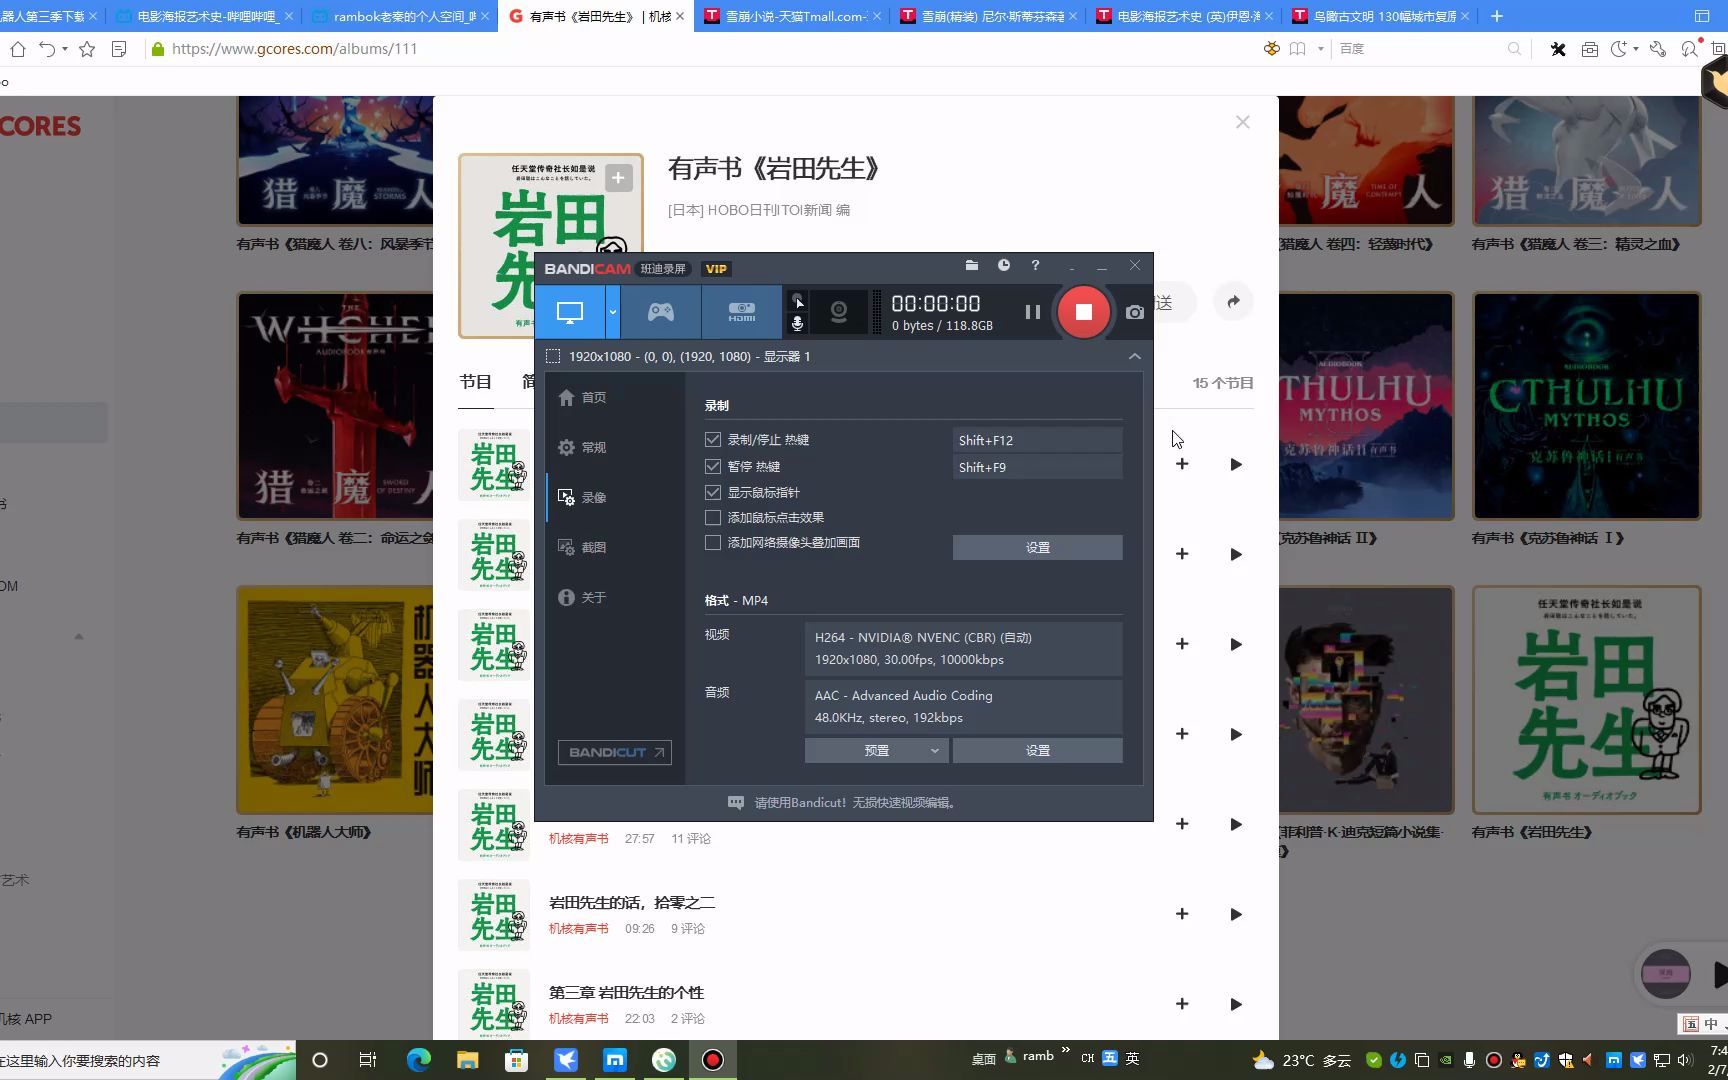Open the 预置 presets dropdown

click(877, 750)
